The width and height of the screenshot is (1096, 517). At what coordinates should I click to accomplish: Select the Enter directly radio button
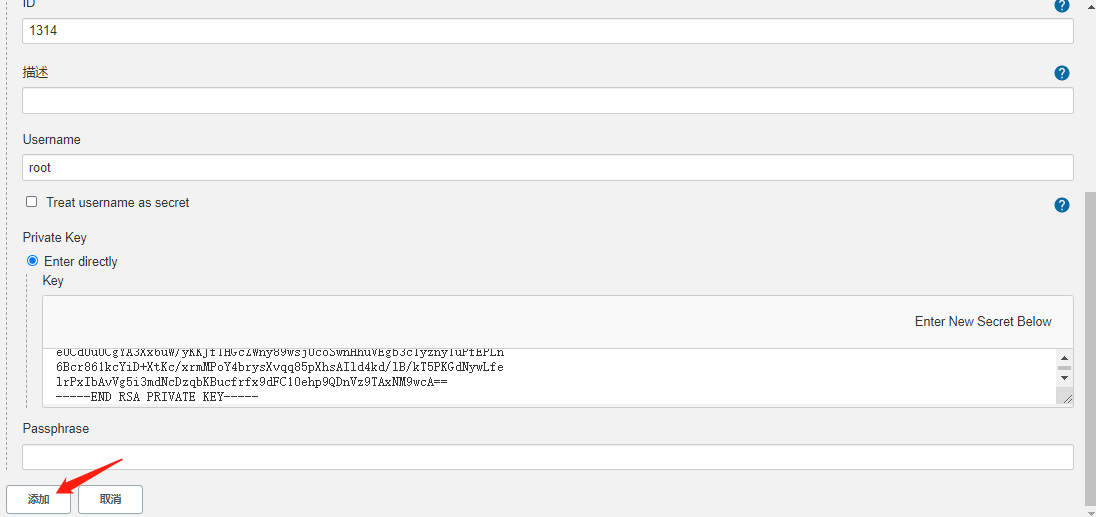coord(32,261)
